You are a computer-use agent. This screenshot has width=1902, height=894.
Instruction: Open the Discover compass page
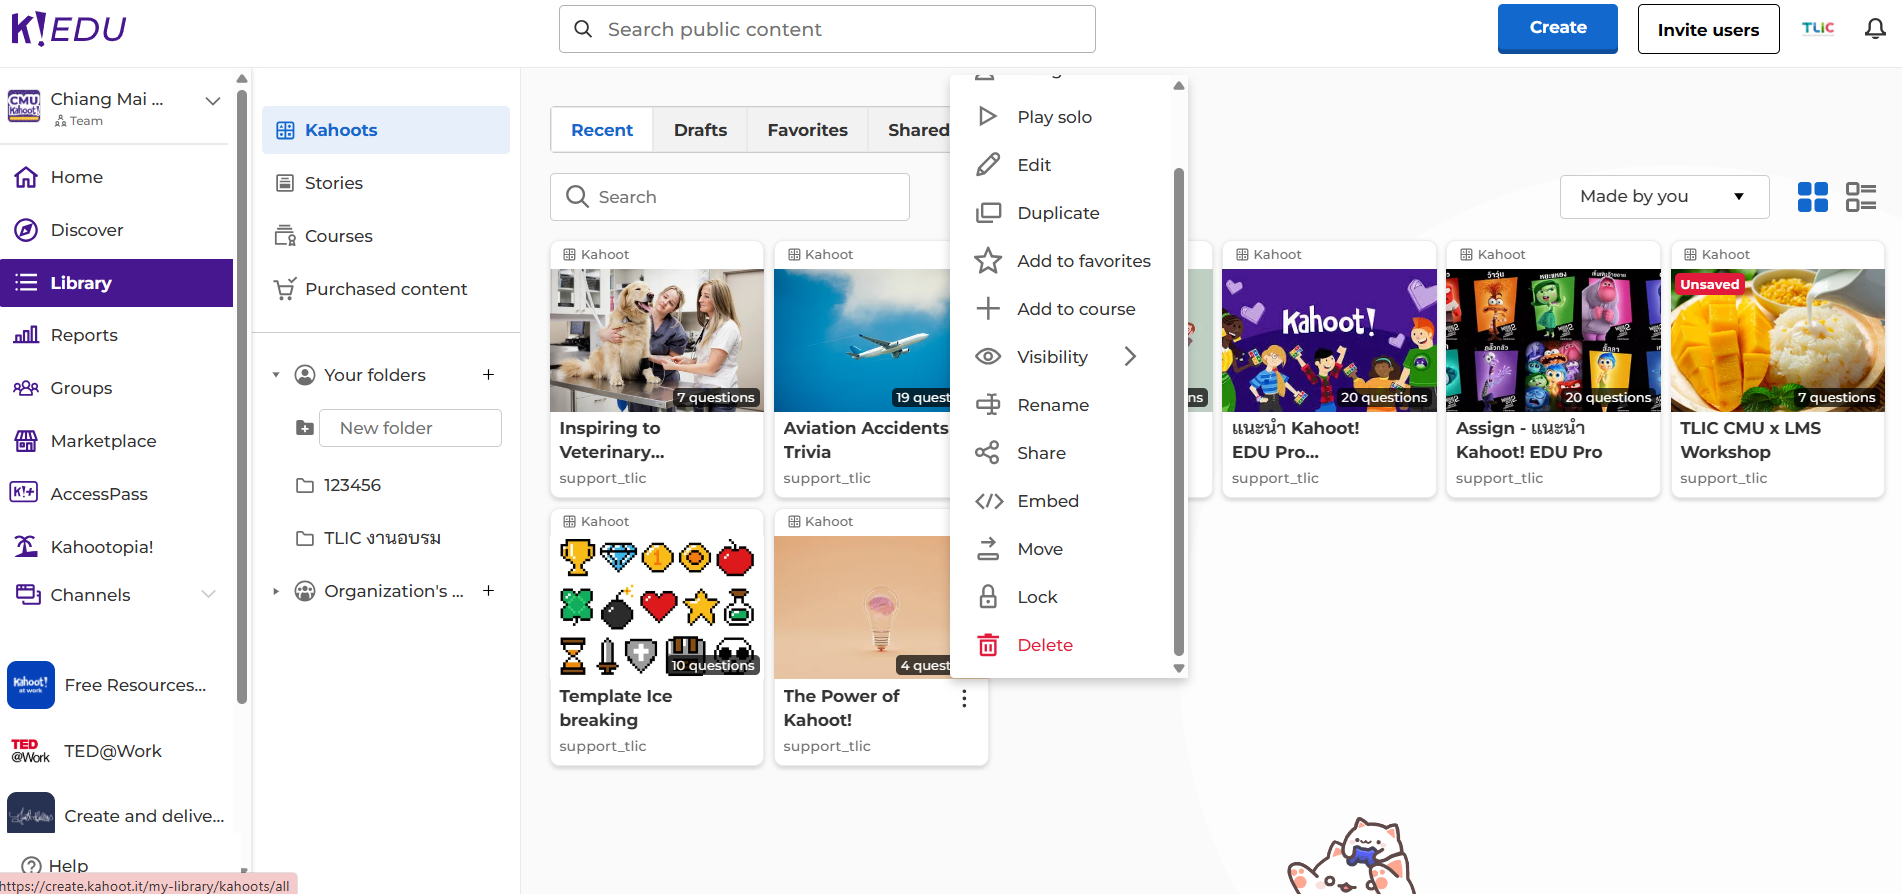[x=87, y=230]
